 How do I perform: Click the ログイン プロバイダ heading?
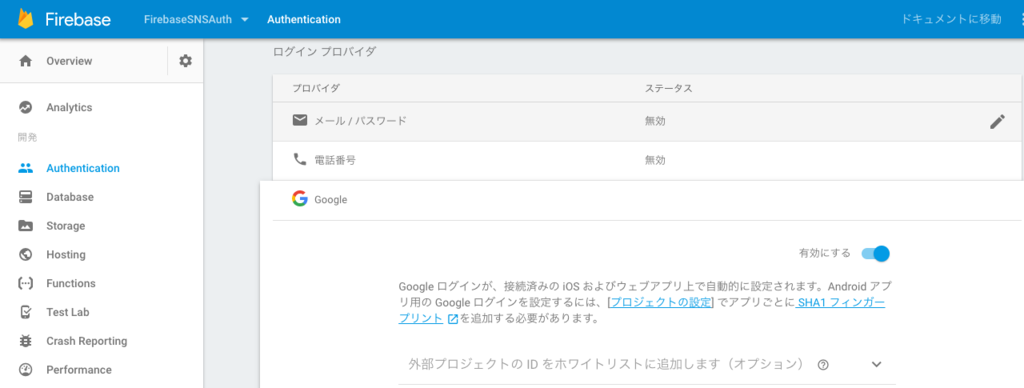click(x=325, y=52)
